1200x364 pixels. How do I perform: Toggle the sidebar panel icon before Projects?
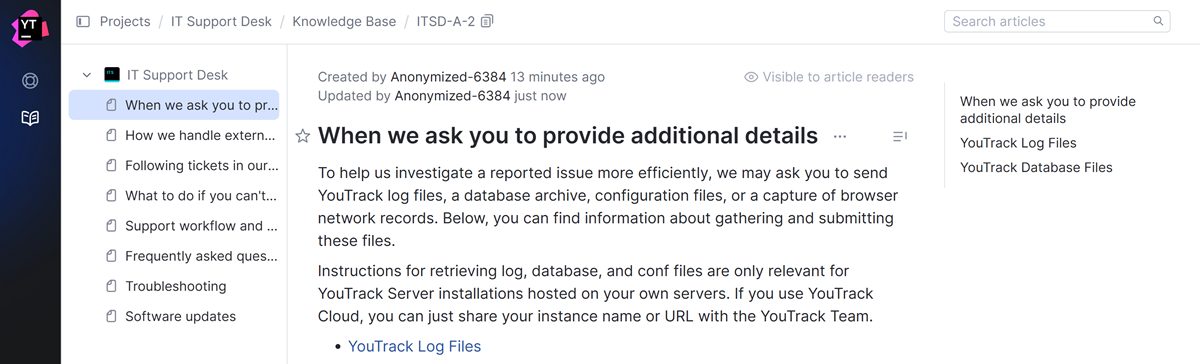click(x=83, y=21)
